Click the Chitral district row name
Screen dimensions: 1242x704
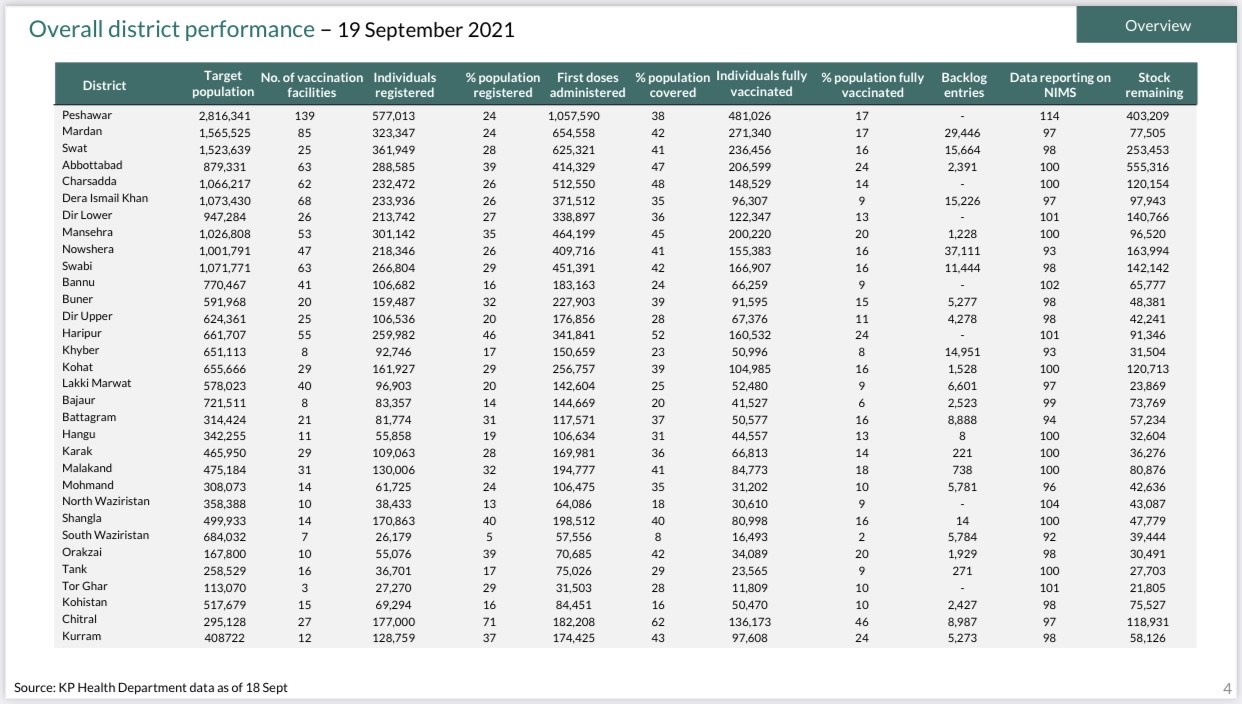(81, 619)
